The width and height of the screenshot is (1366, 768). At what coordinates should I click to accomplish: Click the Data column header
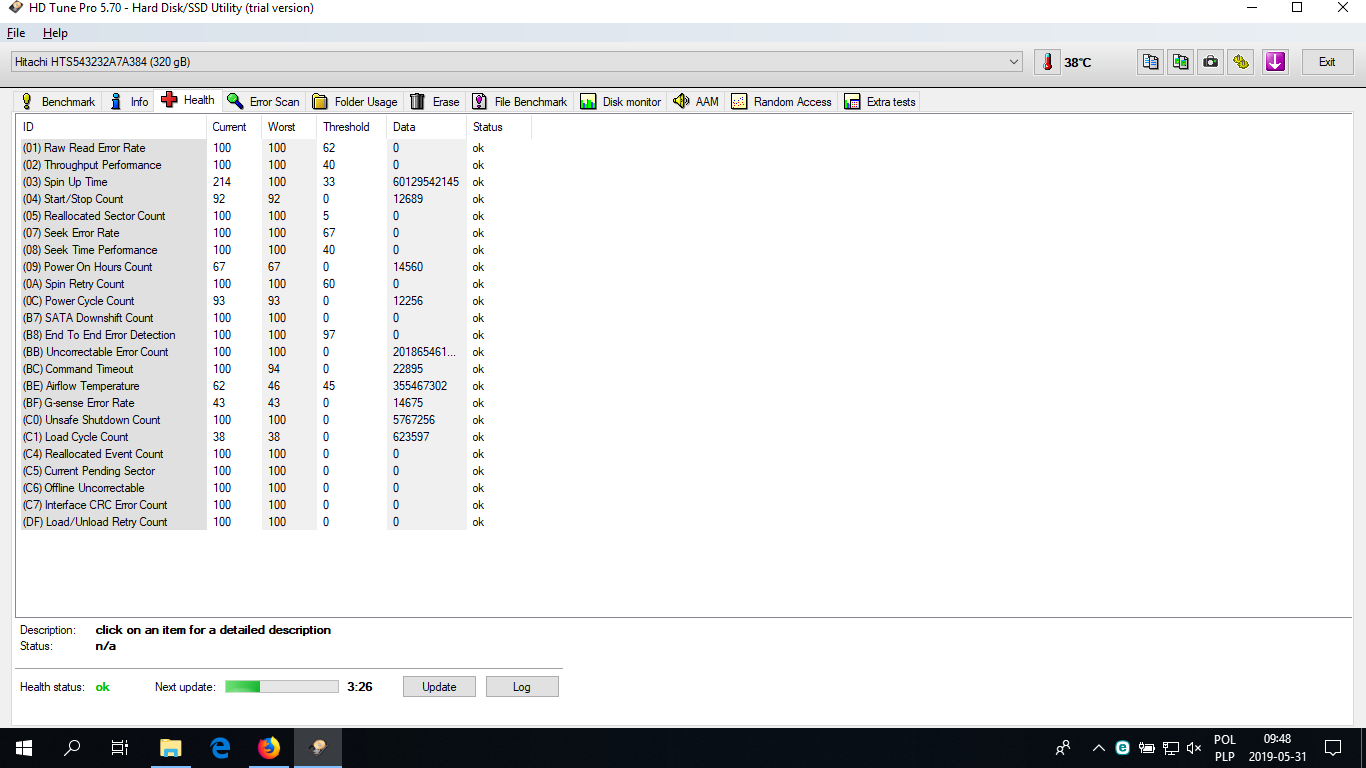426,127
